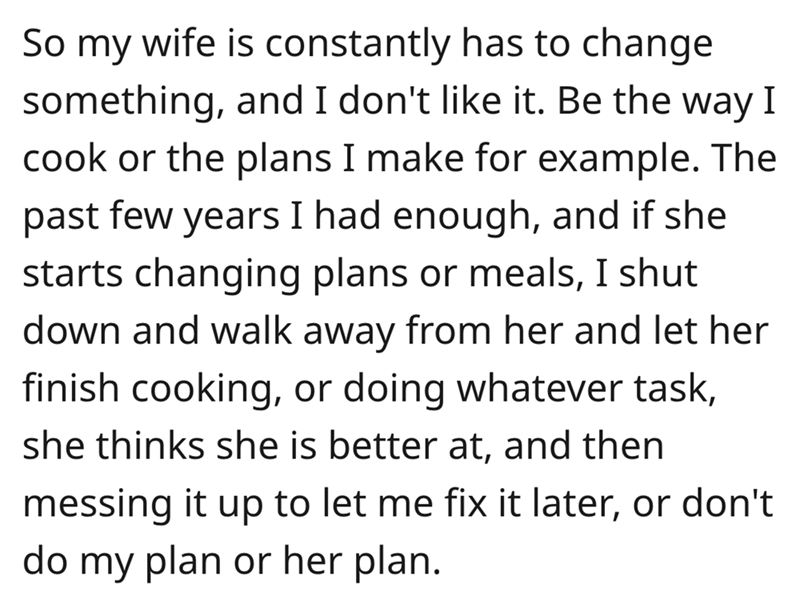Click the word "finish" starting the seventh line

coord(70,384)
